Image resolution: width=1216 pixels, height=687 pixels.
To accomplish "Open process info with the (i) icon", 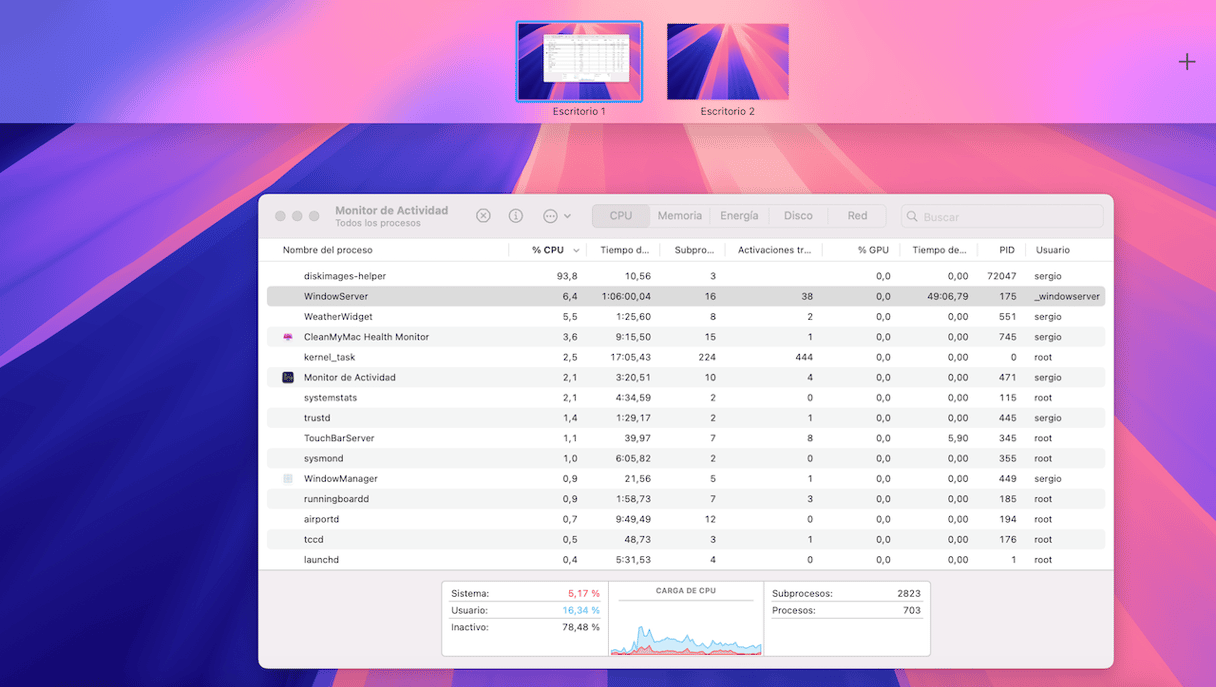I will tap(516, 216).
